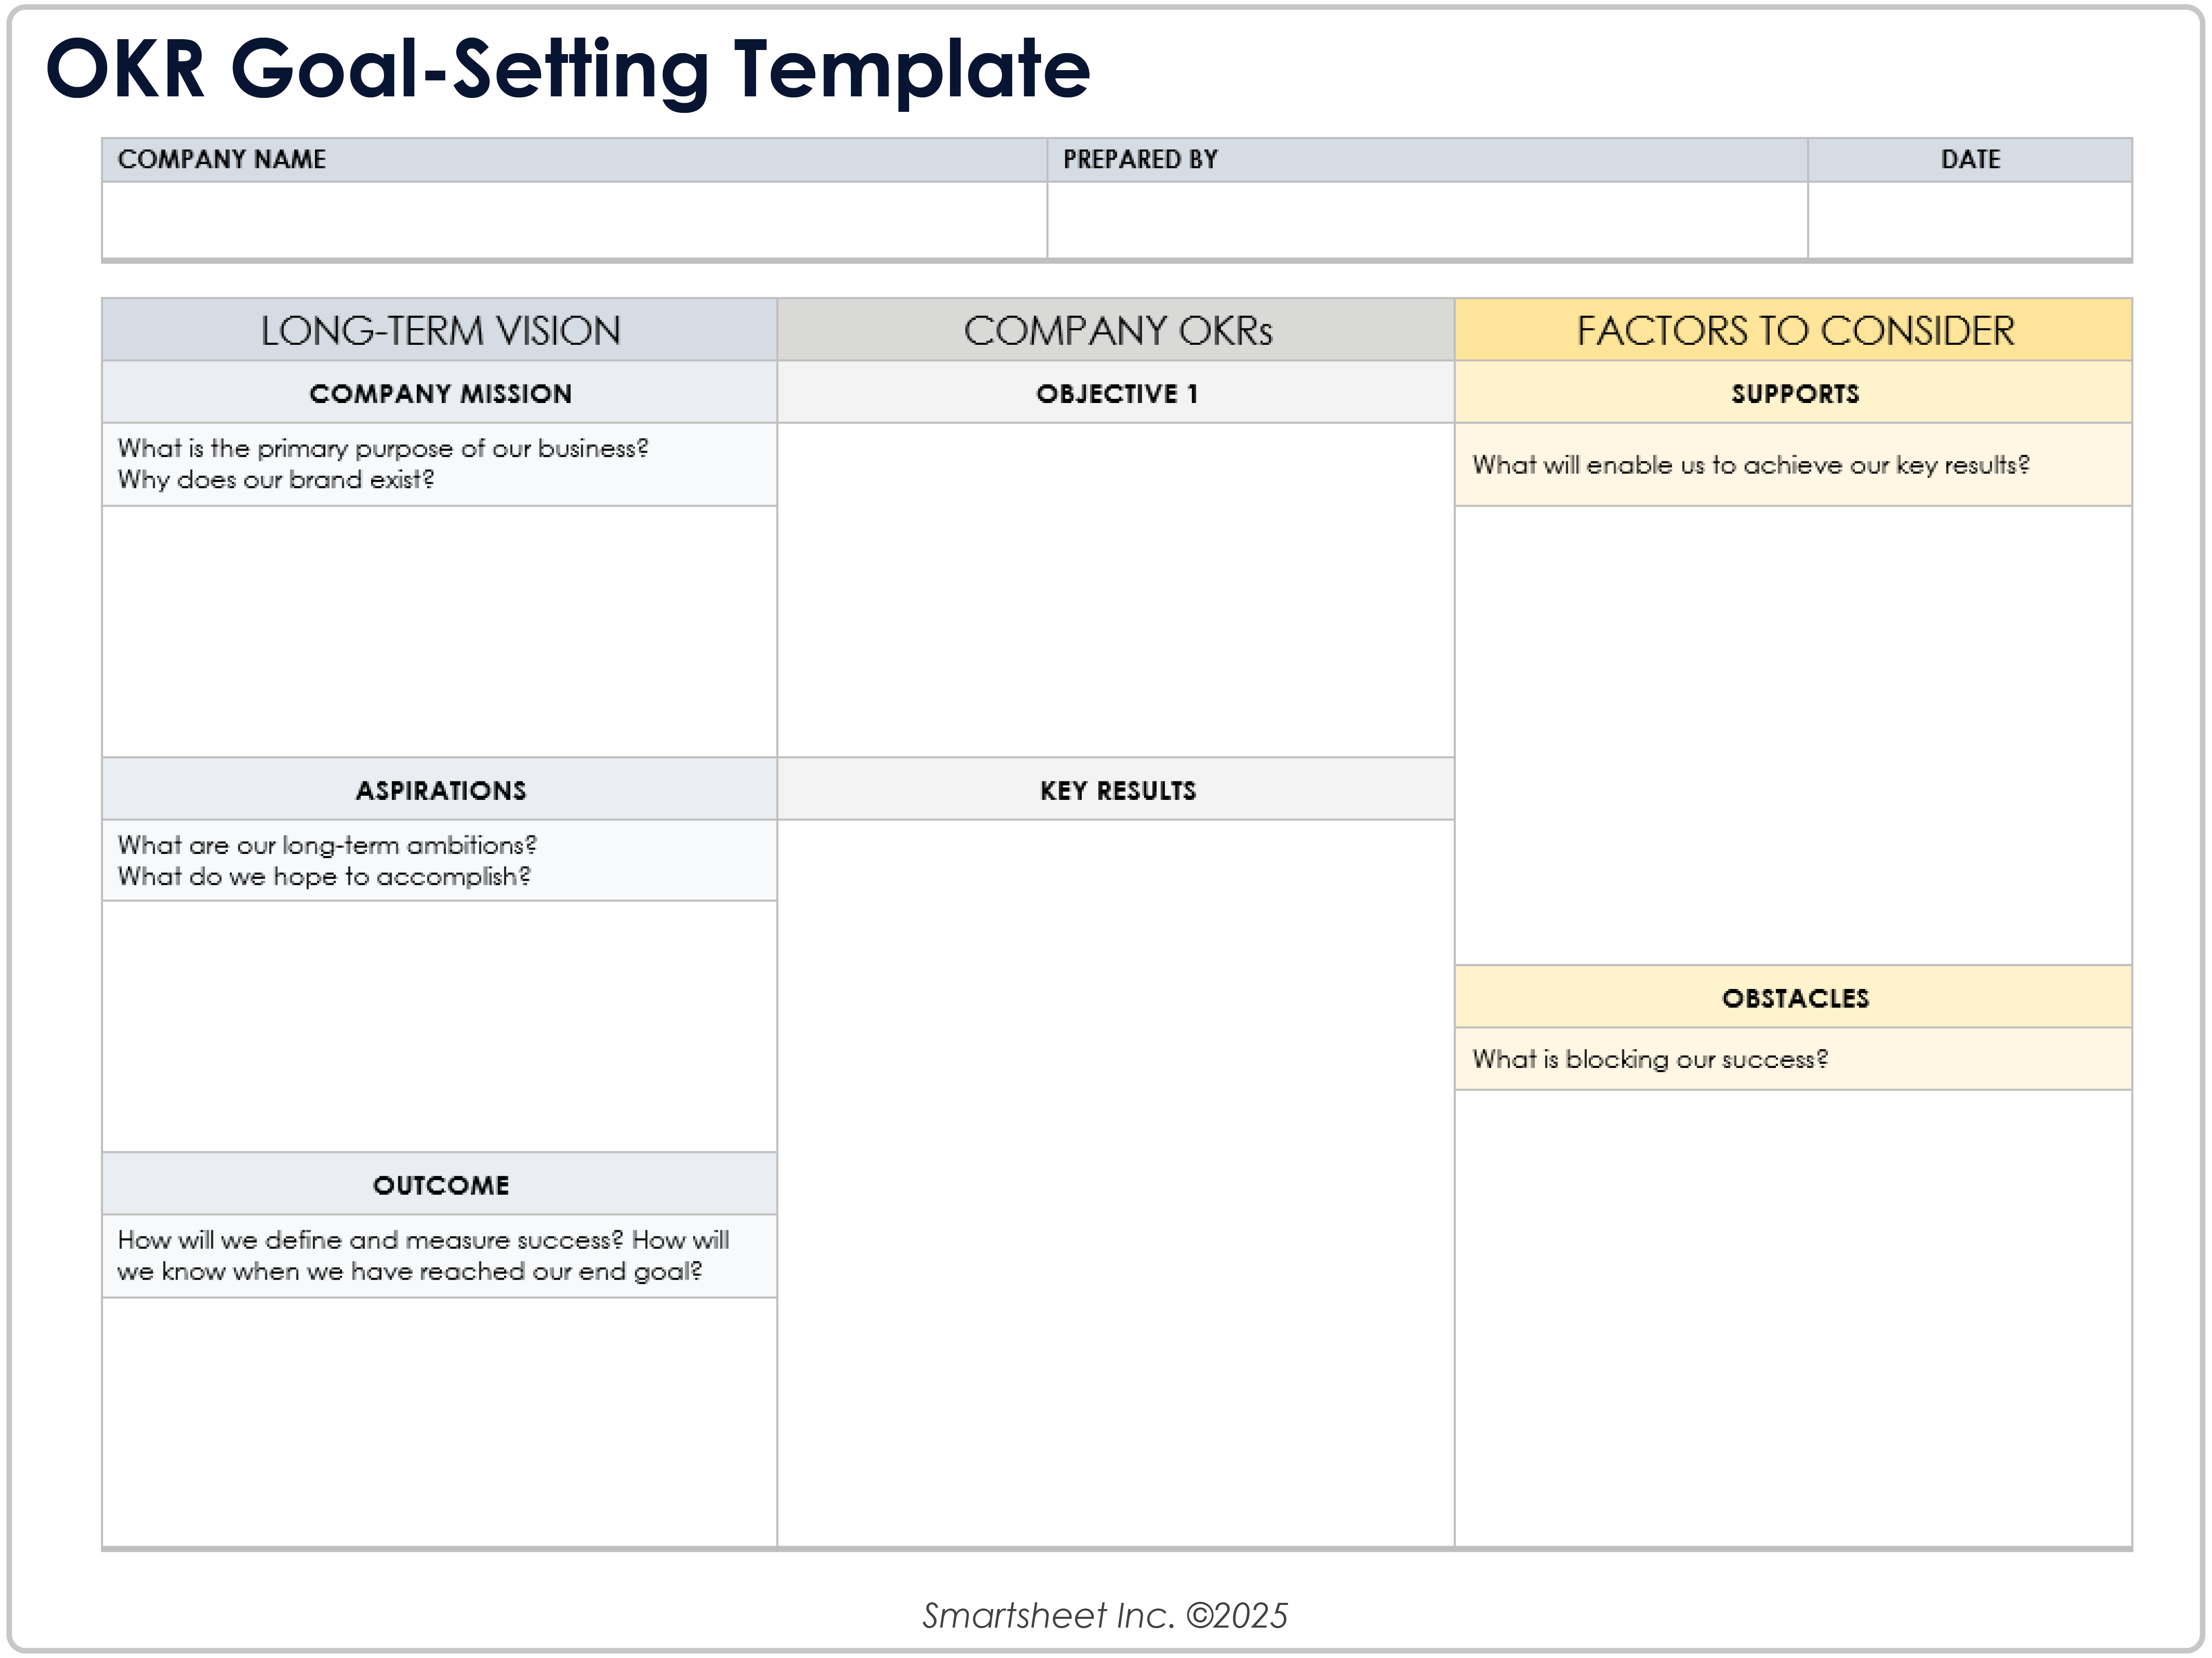The width and height of the screenshot is (2212, 1658).
Task: Click the Smartsheet Inc. ©2025 footer text
Action: coord(1105,1615)
